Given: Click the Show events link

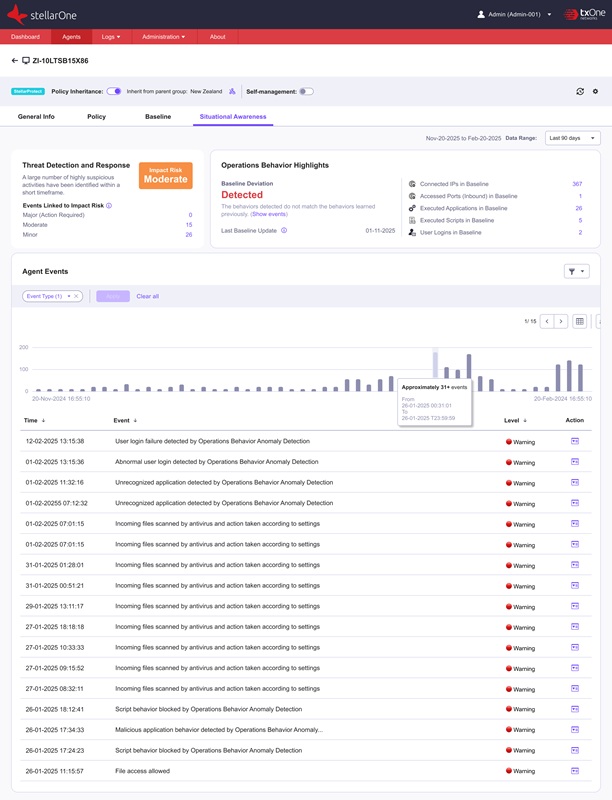Looking at the screenshot, I should coord(269,214).
